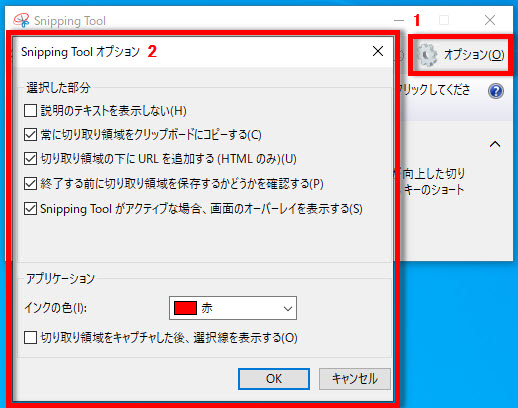Click the gear icon beside オプション

[427, 54]
